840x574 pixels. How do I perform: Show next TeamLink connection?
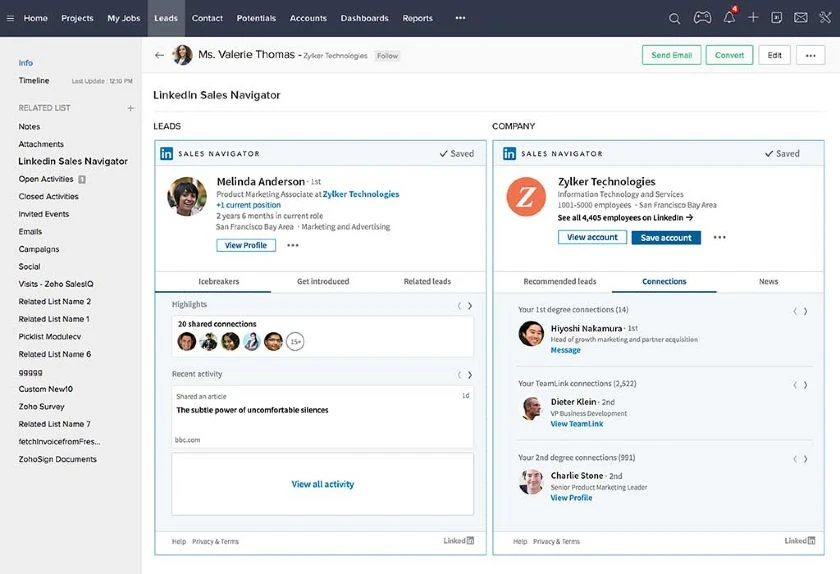(806, 385)
